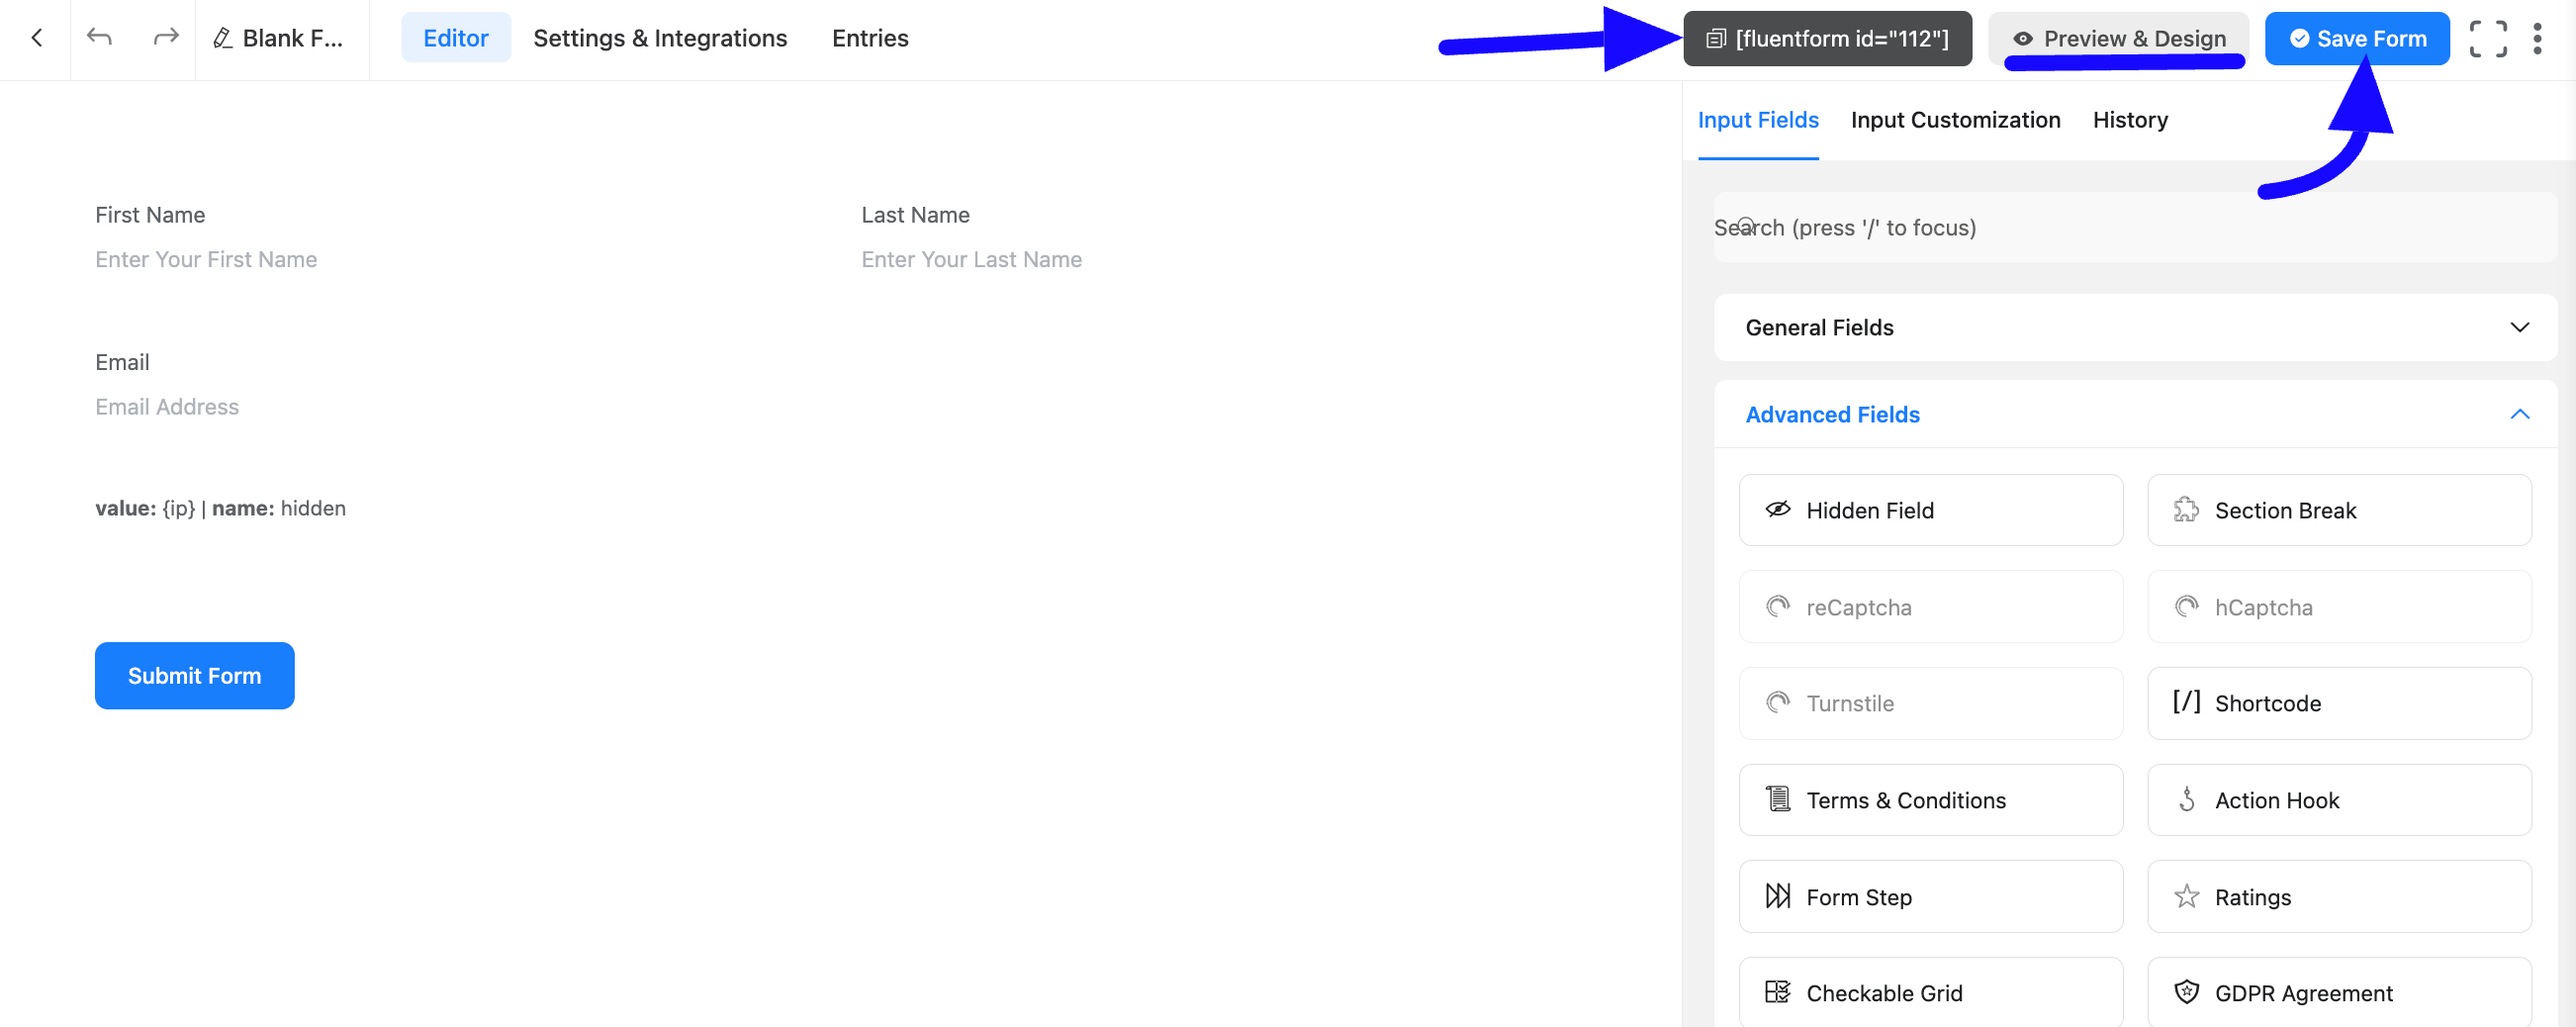The width and height of the screenshot is (2576, 1027).
Task: Add a Form Step field
Action: tap(1930, 897)
